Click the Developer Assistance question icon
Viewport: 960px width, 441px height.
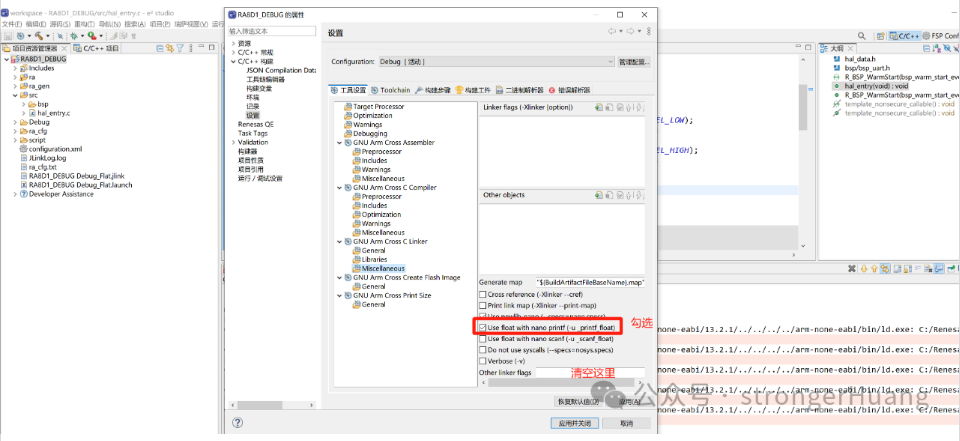click(x=24, y=194)
